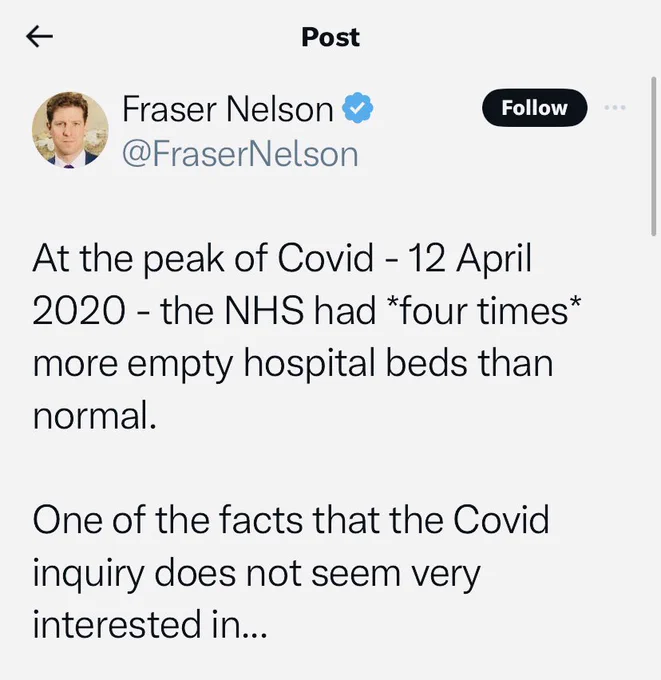This screenshot has width=661, height=680.
Task: Click the word "inquiry" in the post
Action: [x=88, y=573]
